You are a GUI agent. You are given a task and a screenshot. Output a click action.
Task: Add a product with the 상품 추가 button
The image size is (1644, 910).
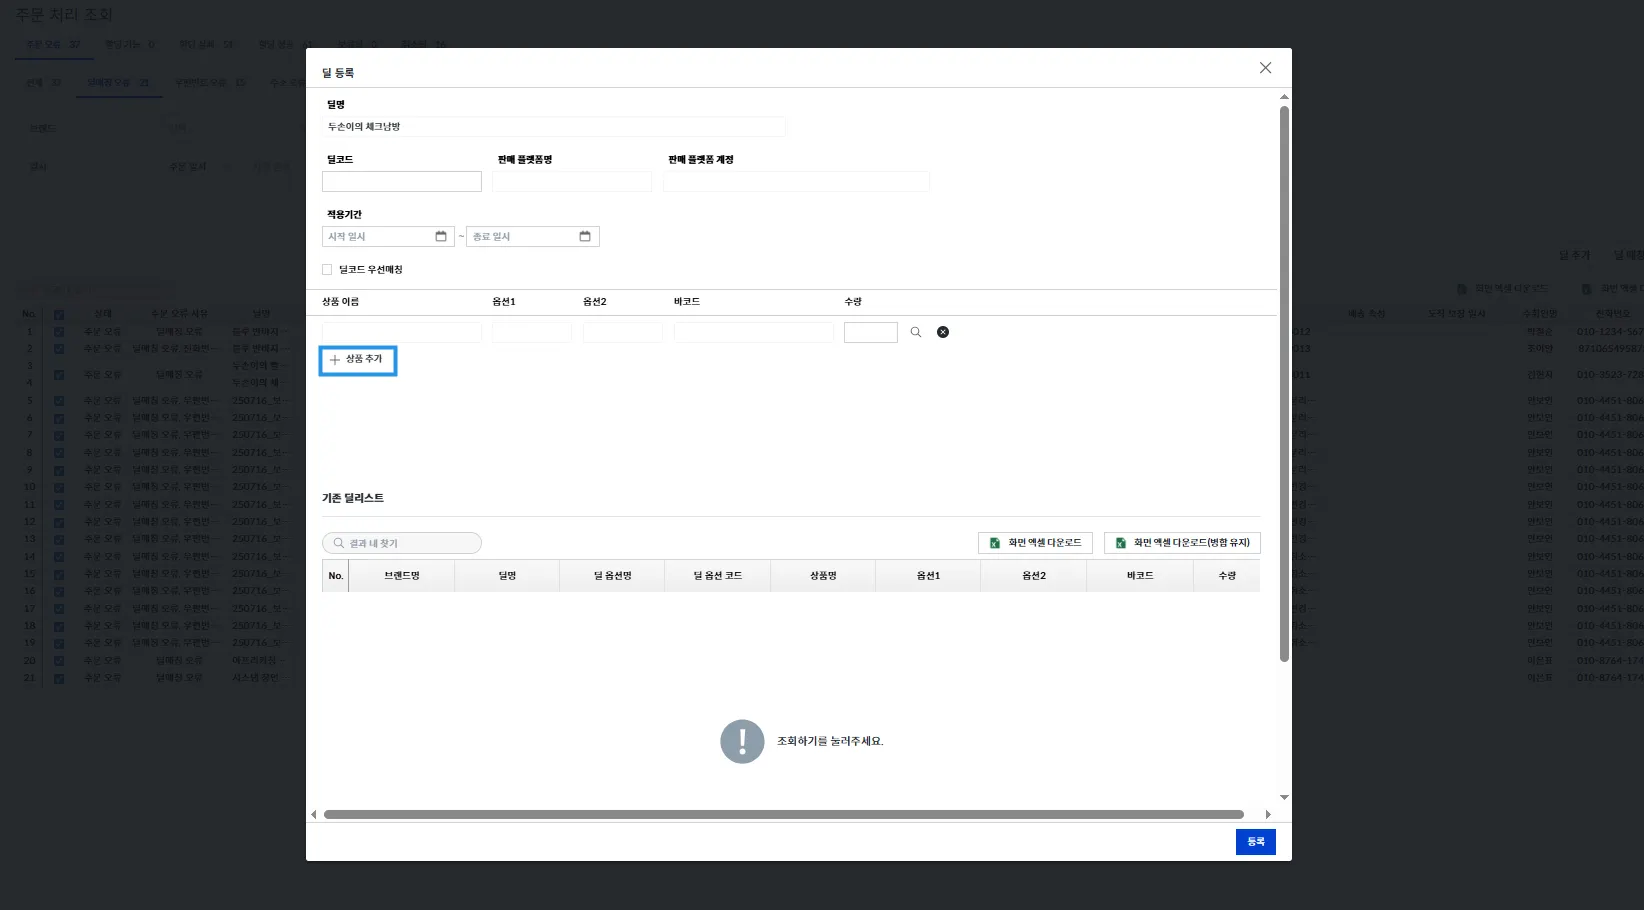pos(358,360)
